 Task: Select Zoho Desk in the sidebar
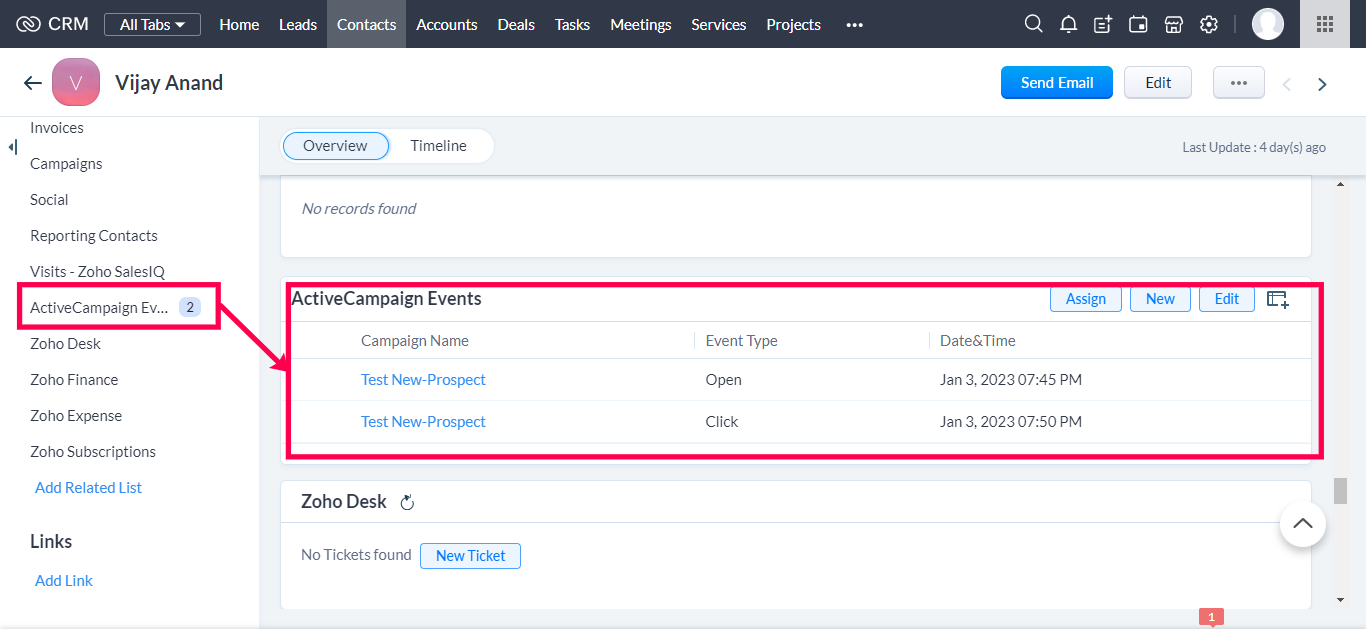(65, 344)
